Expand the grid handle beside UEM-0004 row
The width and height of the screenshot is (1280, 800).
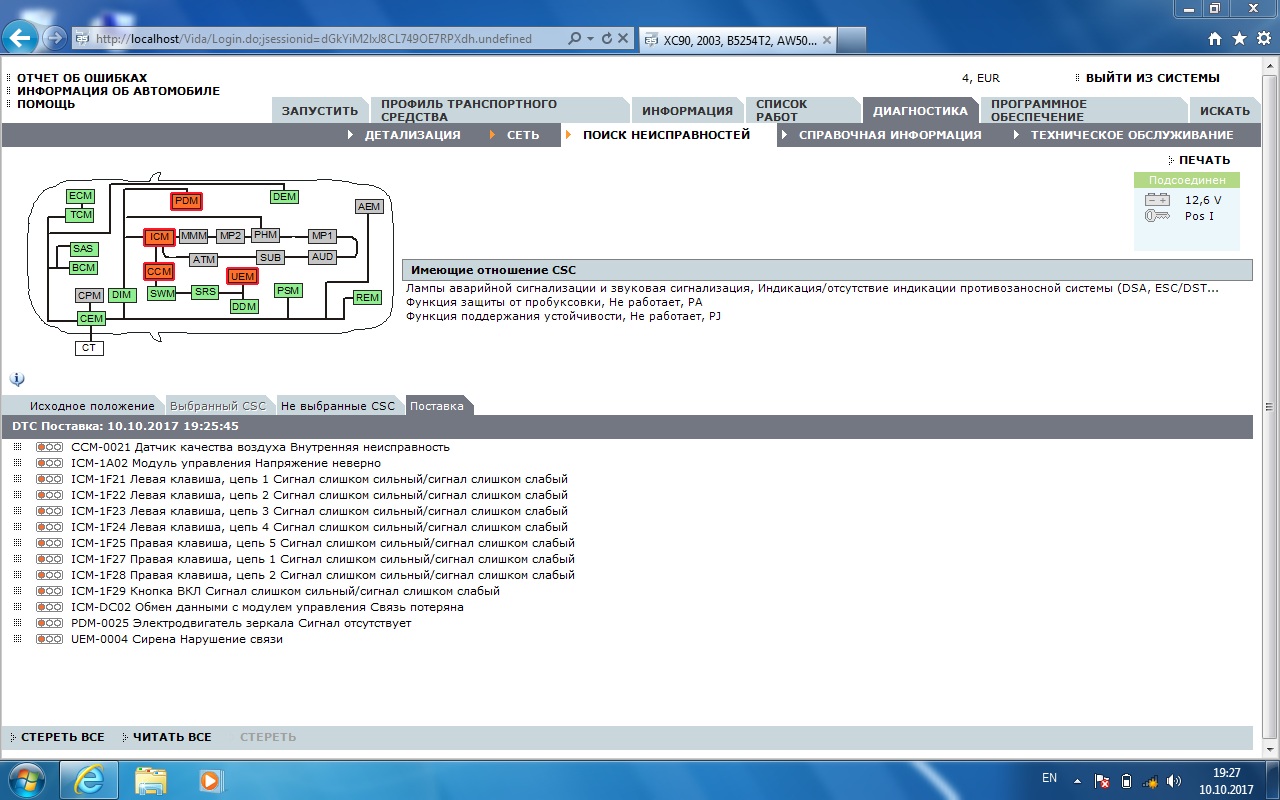tap(17, 639)
